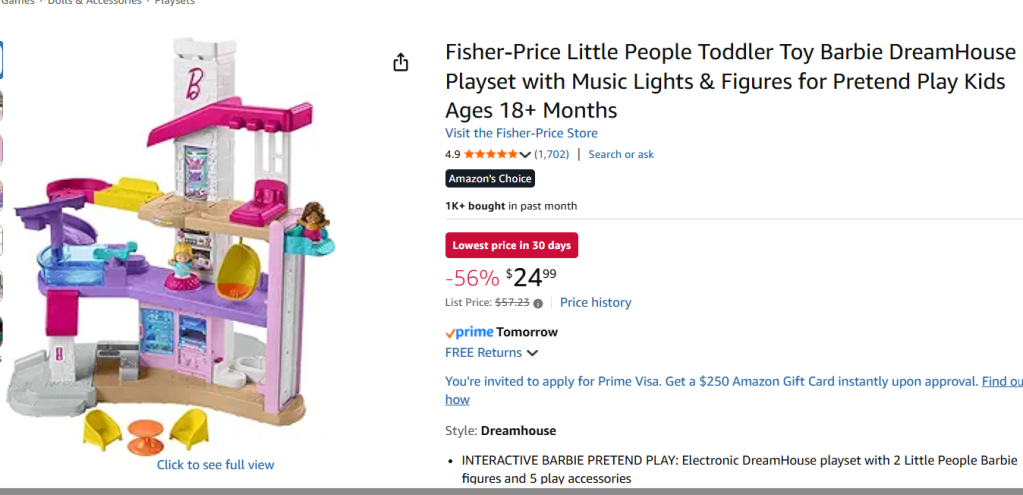Click 'Click to see full view' text
The height and width of the screenshot is (495, 1023).
point(215,465)
